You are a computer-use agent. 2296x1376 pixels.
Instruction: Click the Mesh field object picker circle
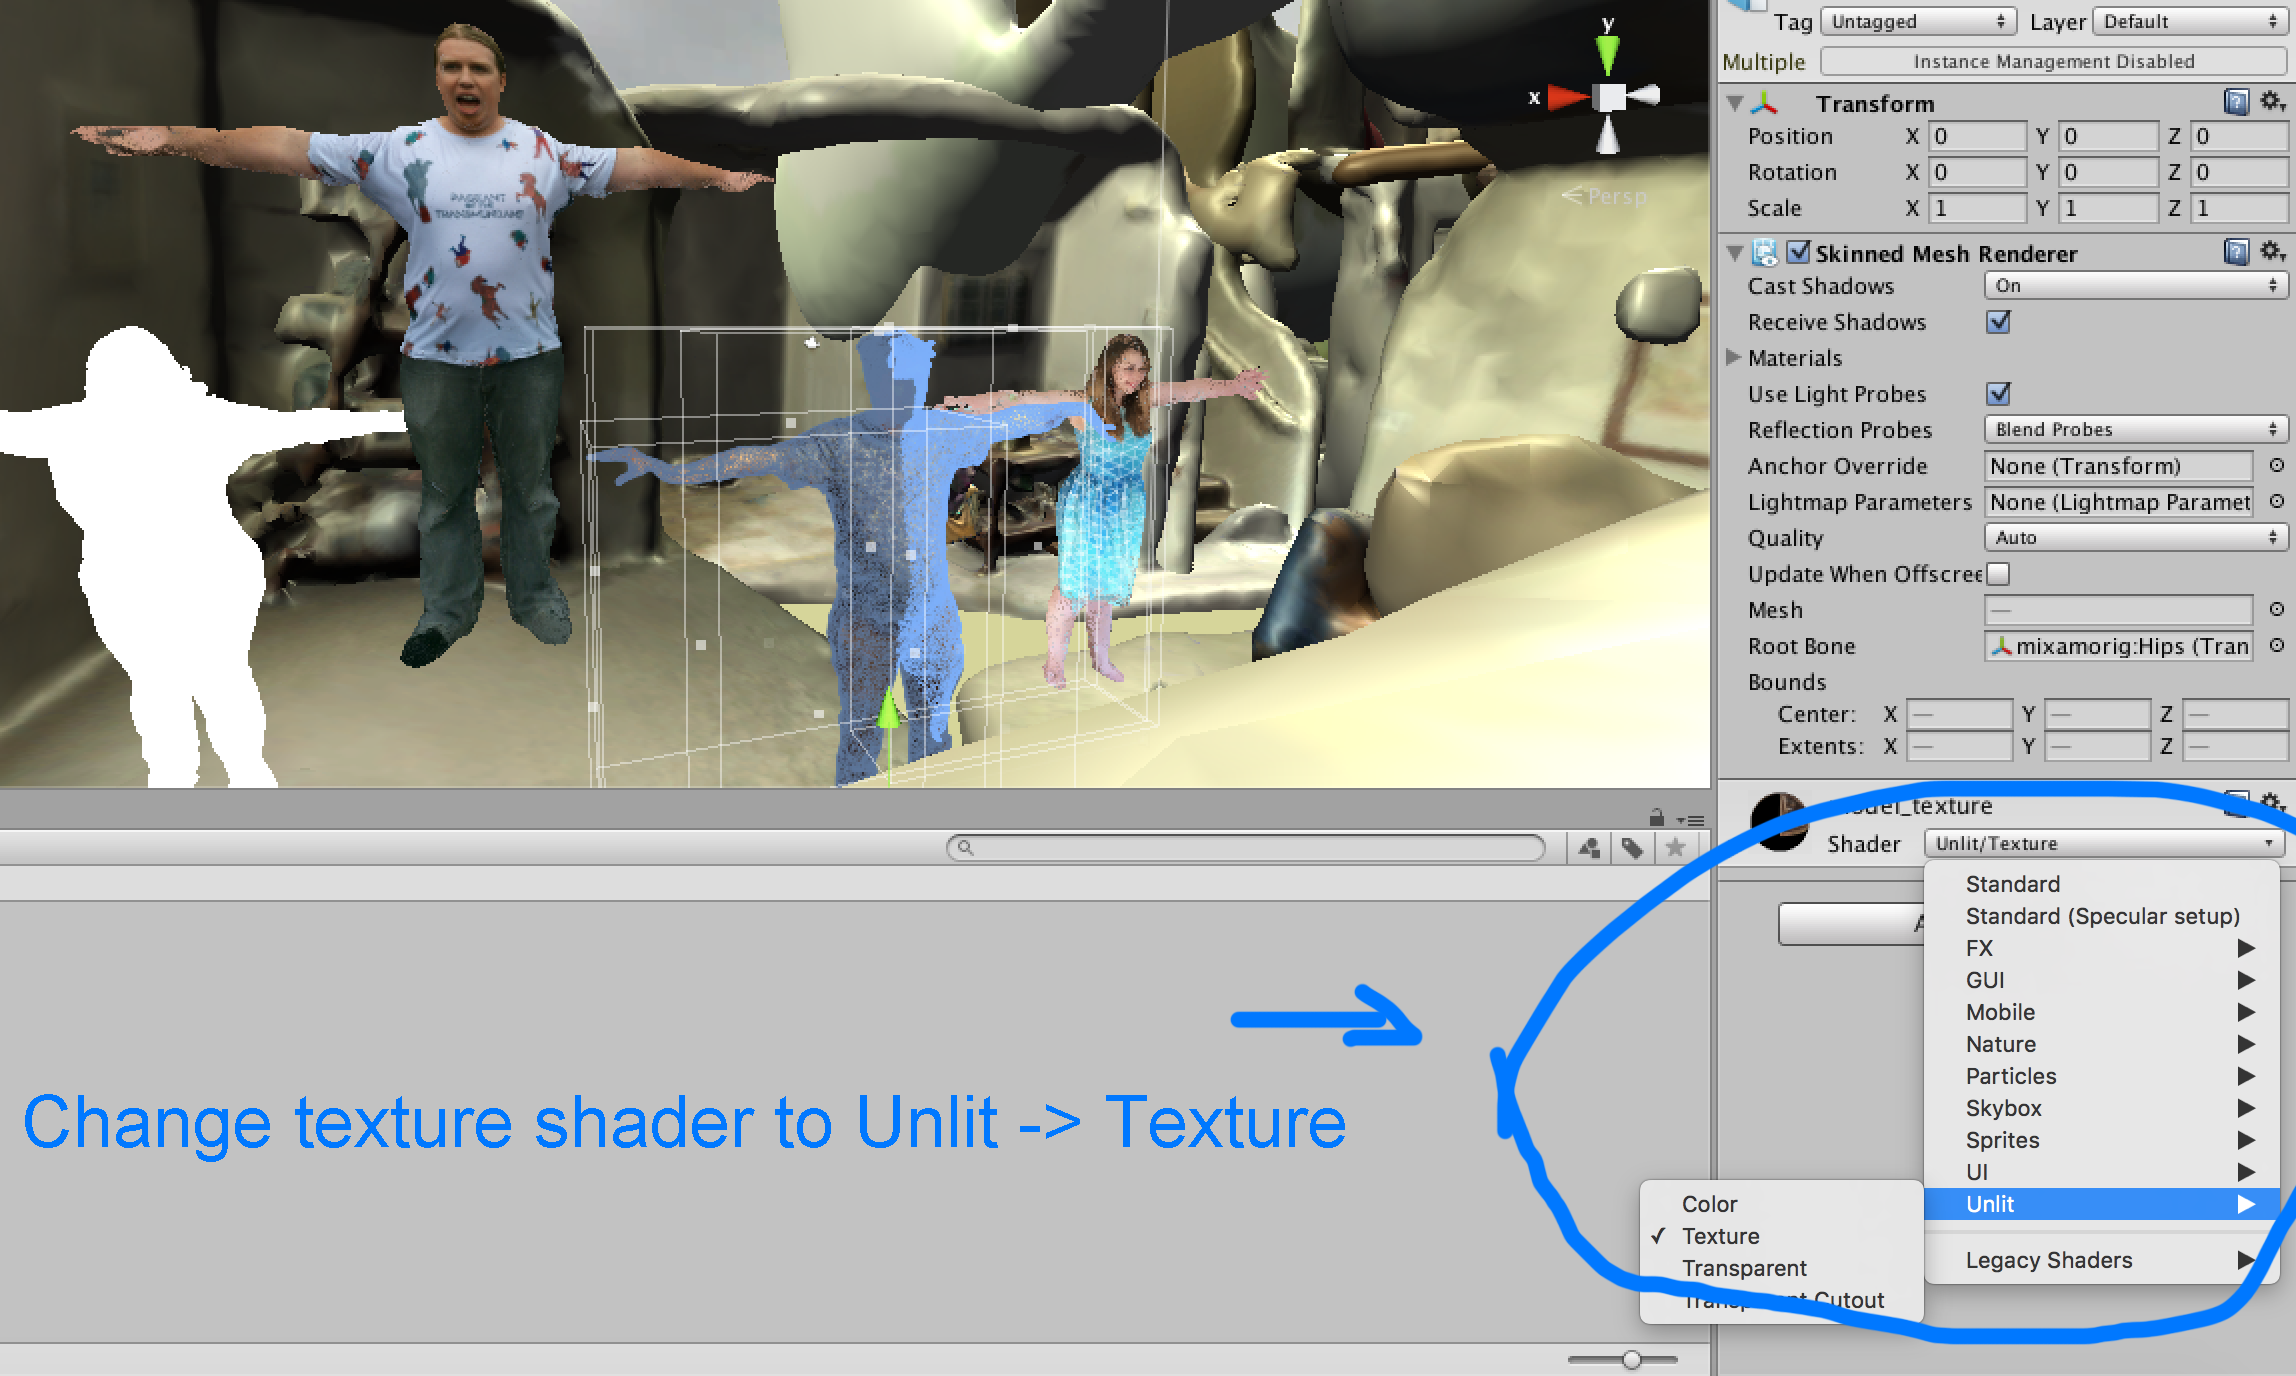(x=2276, y=609)
